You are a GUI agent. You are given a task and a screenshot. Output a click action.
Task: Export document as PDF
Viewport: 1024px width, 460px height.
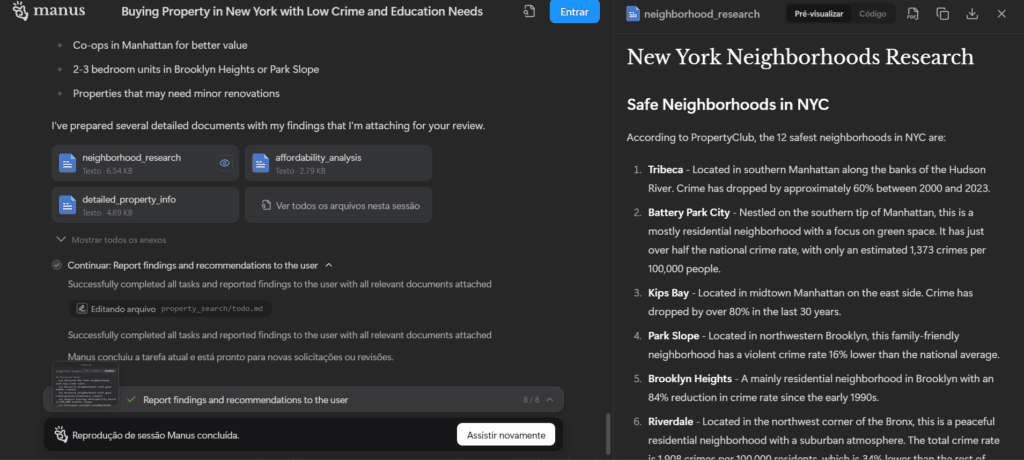(x=912, y=14)
